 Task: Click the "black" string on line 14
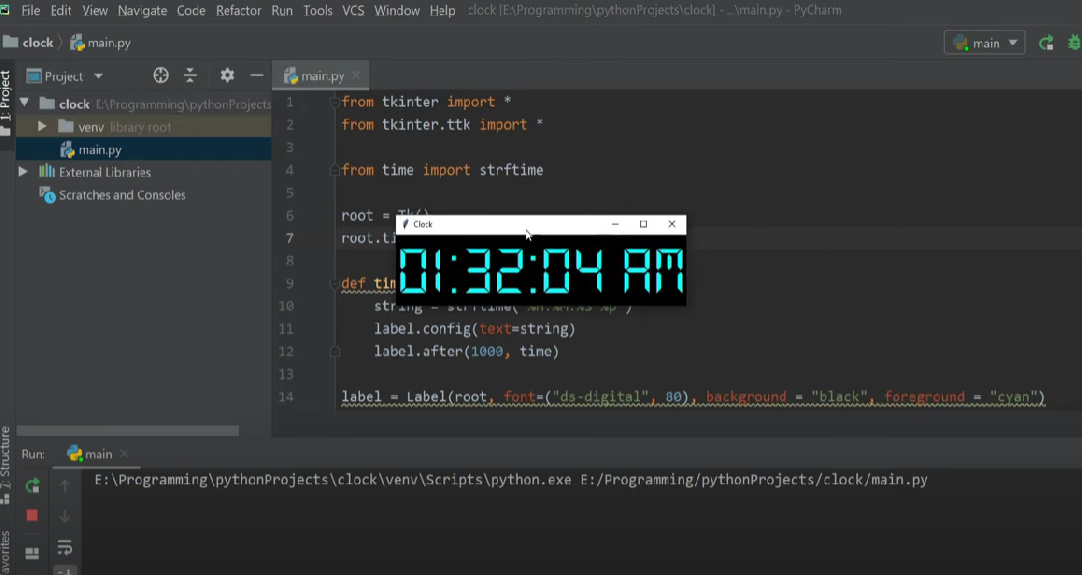pyautogui.click(x=839, y=397)
